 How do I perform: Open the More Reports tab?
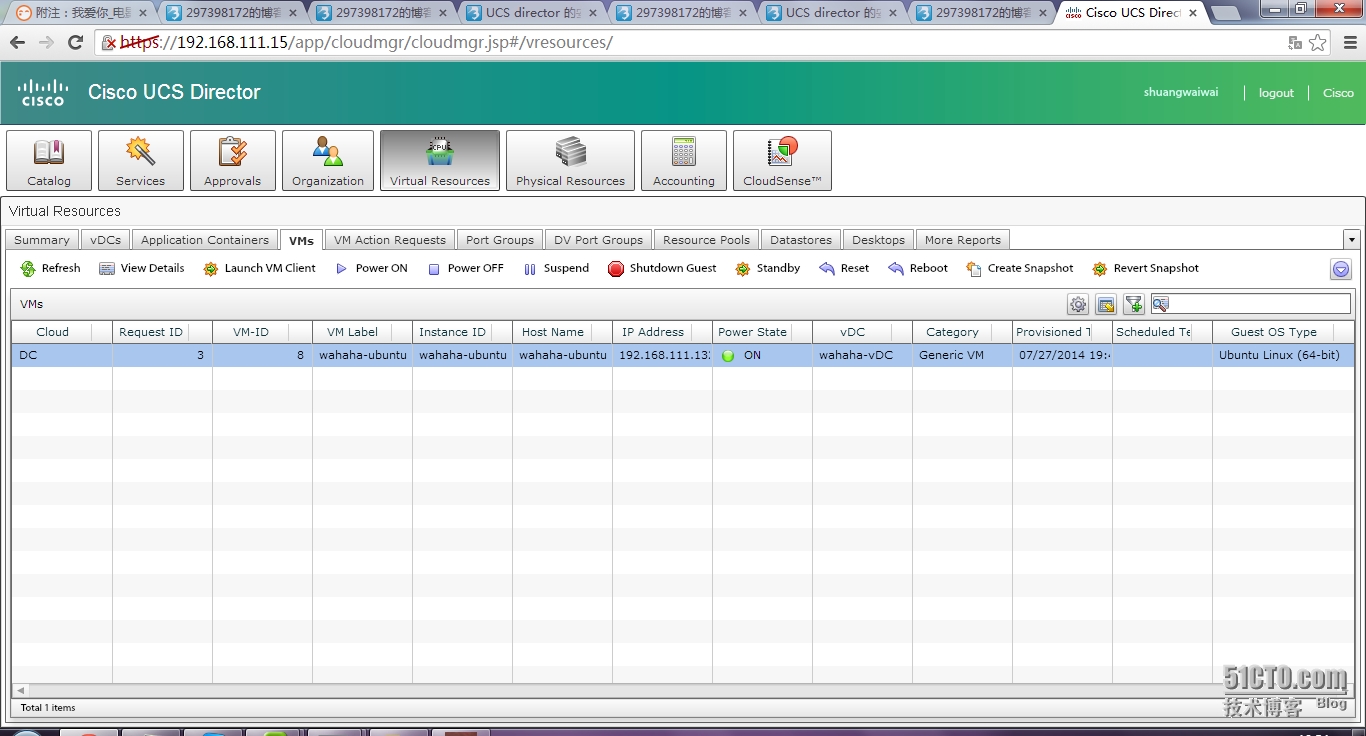click(x=963, y=240)
